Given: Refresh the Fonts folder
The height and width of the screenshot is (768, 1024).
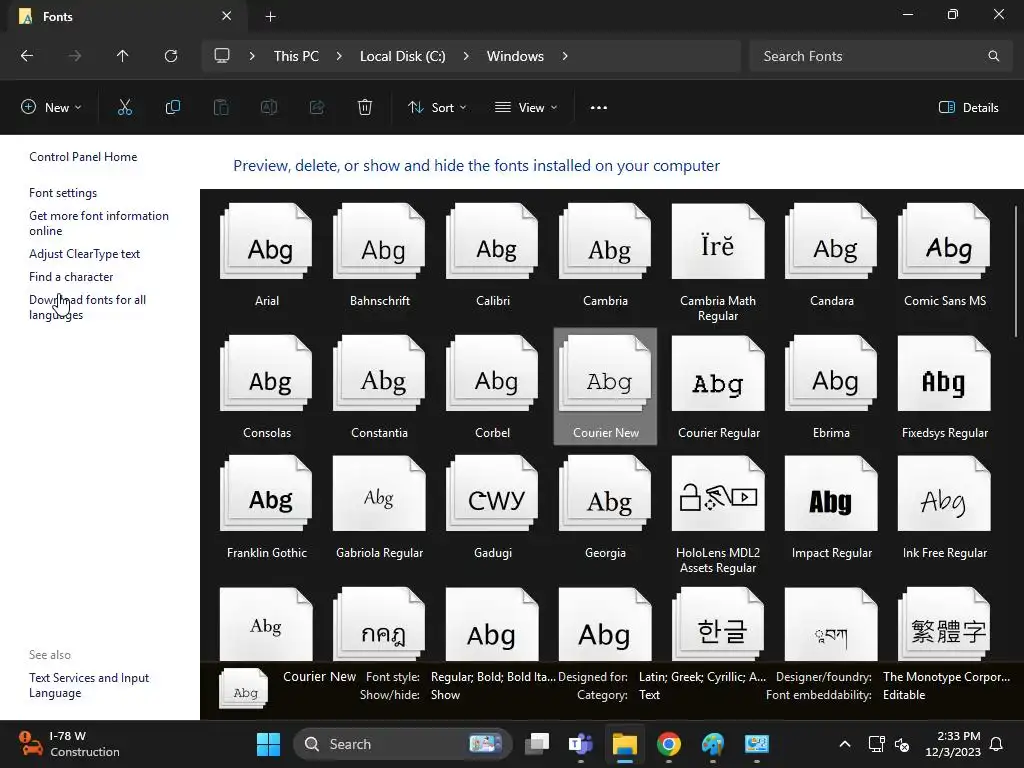Looking at the screenshot, I should click(171, 56).
